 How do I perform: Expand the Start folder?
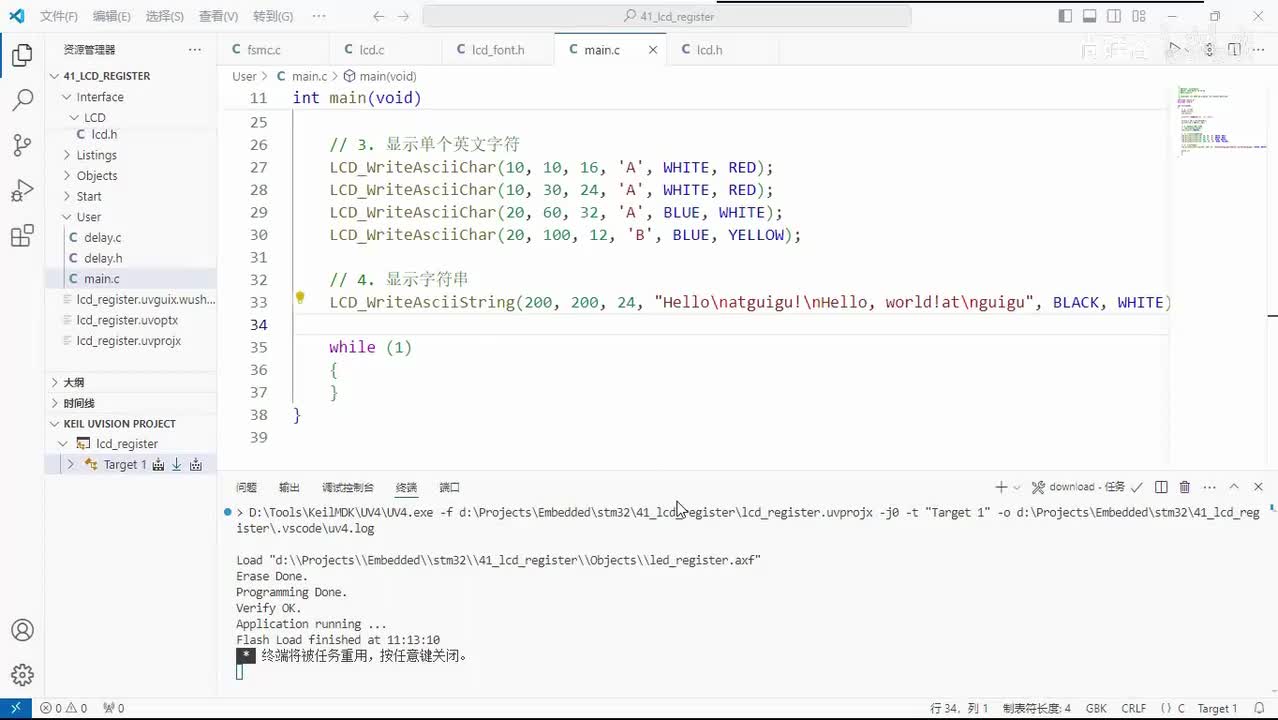click(89, 196)
